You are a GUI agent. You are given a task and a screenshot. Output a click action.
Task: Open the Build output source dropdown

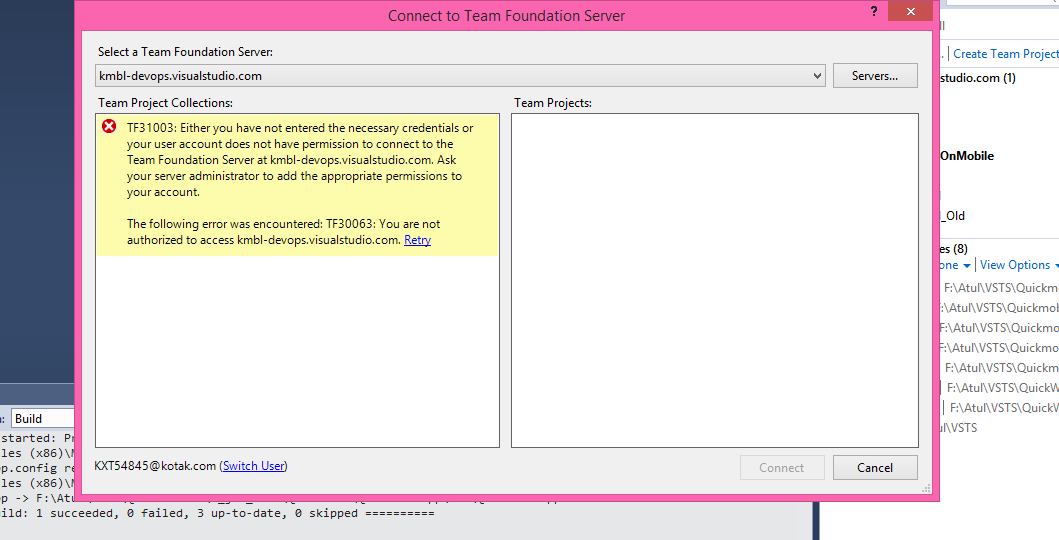[43, 418]
